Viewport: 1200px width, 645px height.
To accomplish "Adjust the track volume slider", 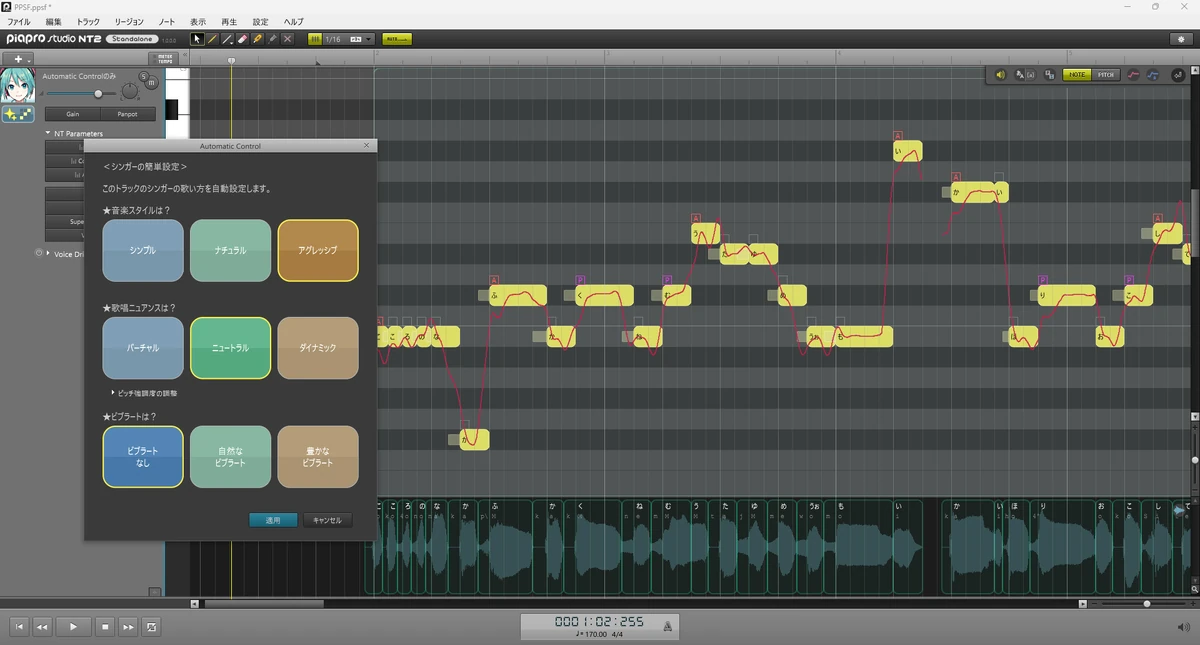I will pyautogui.click(x=99, y=94).
